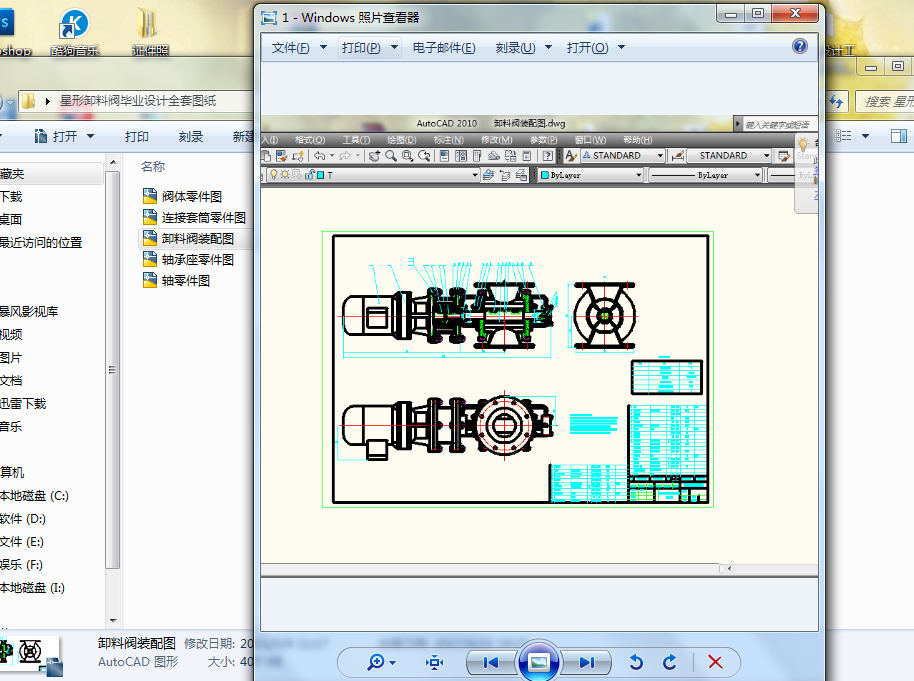This screenshot has height=681, width=914.
Task: Go to the previous photo
Action: point(490,662)
